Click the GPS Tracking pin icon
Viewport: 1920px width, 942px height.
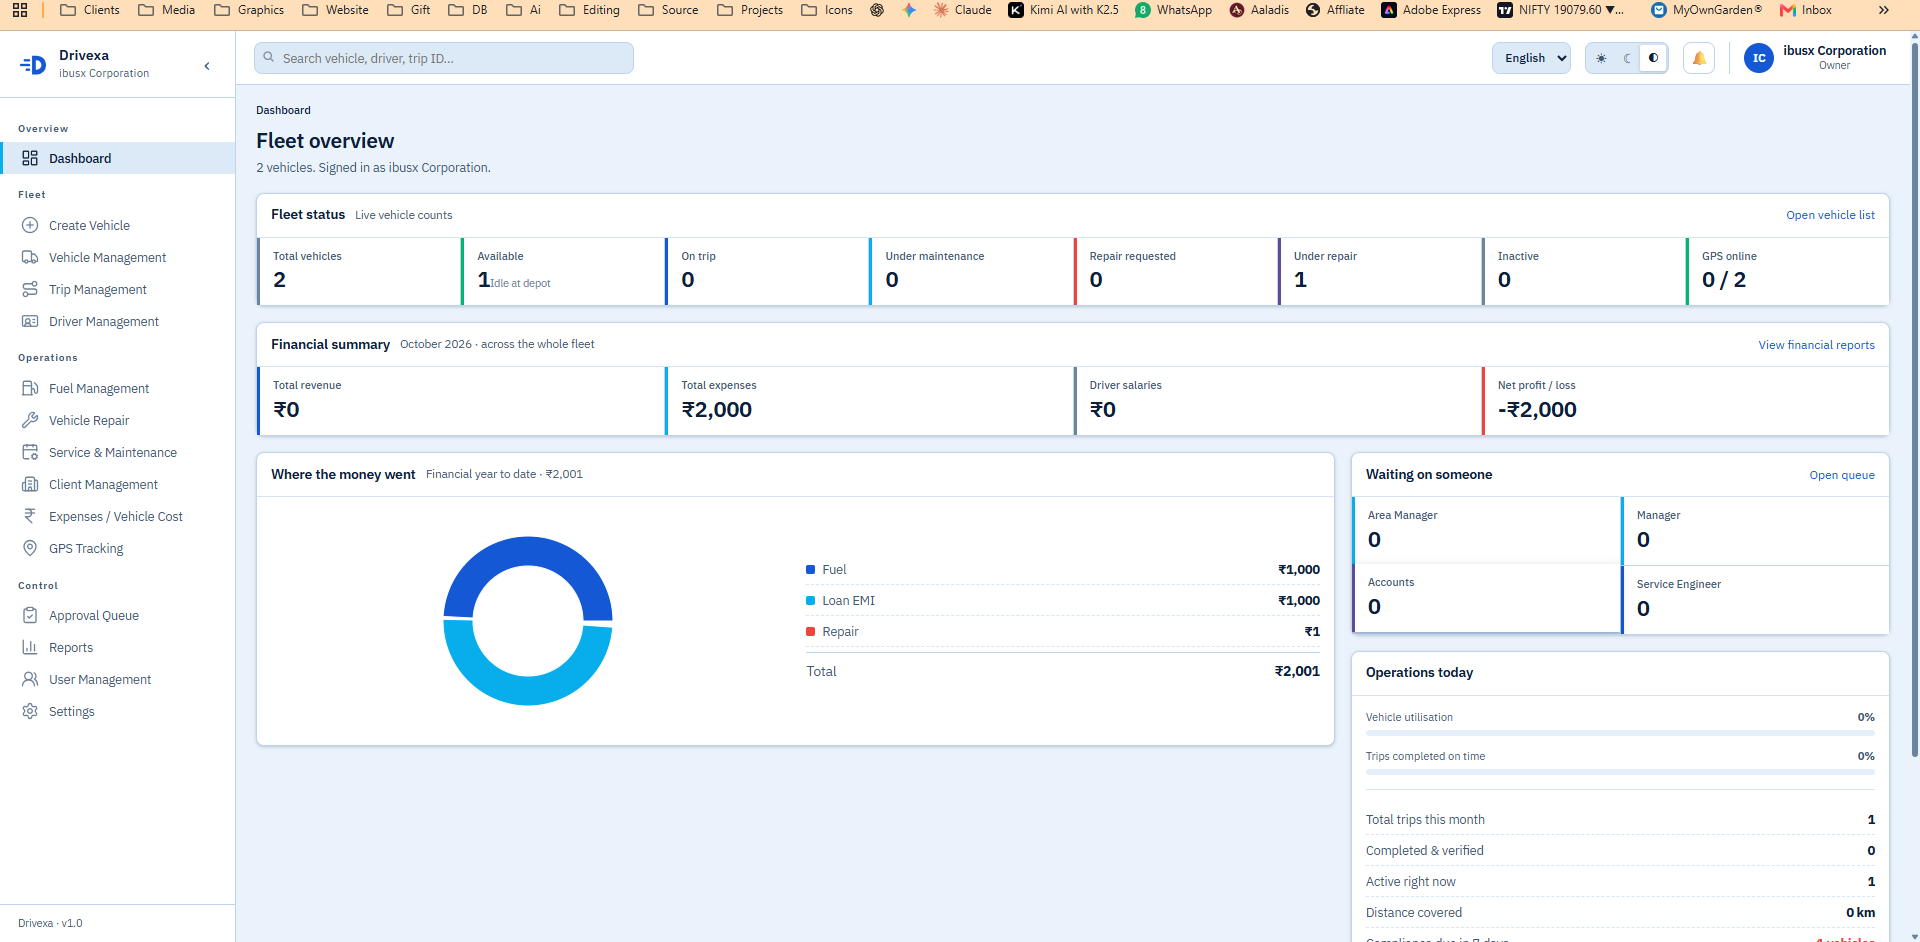(x=30, y=548)
